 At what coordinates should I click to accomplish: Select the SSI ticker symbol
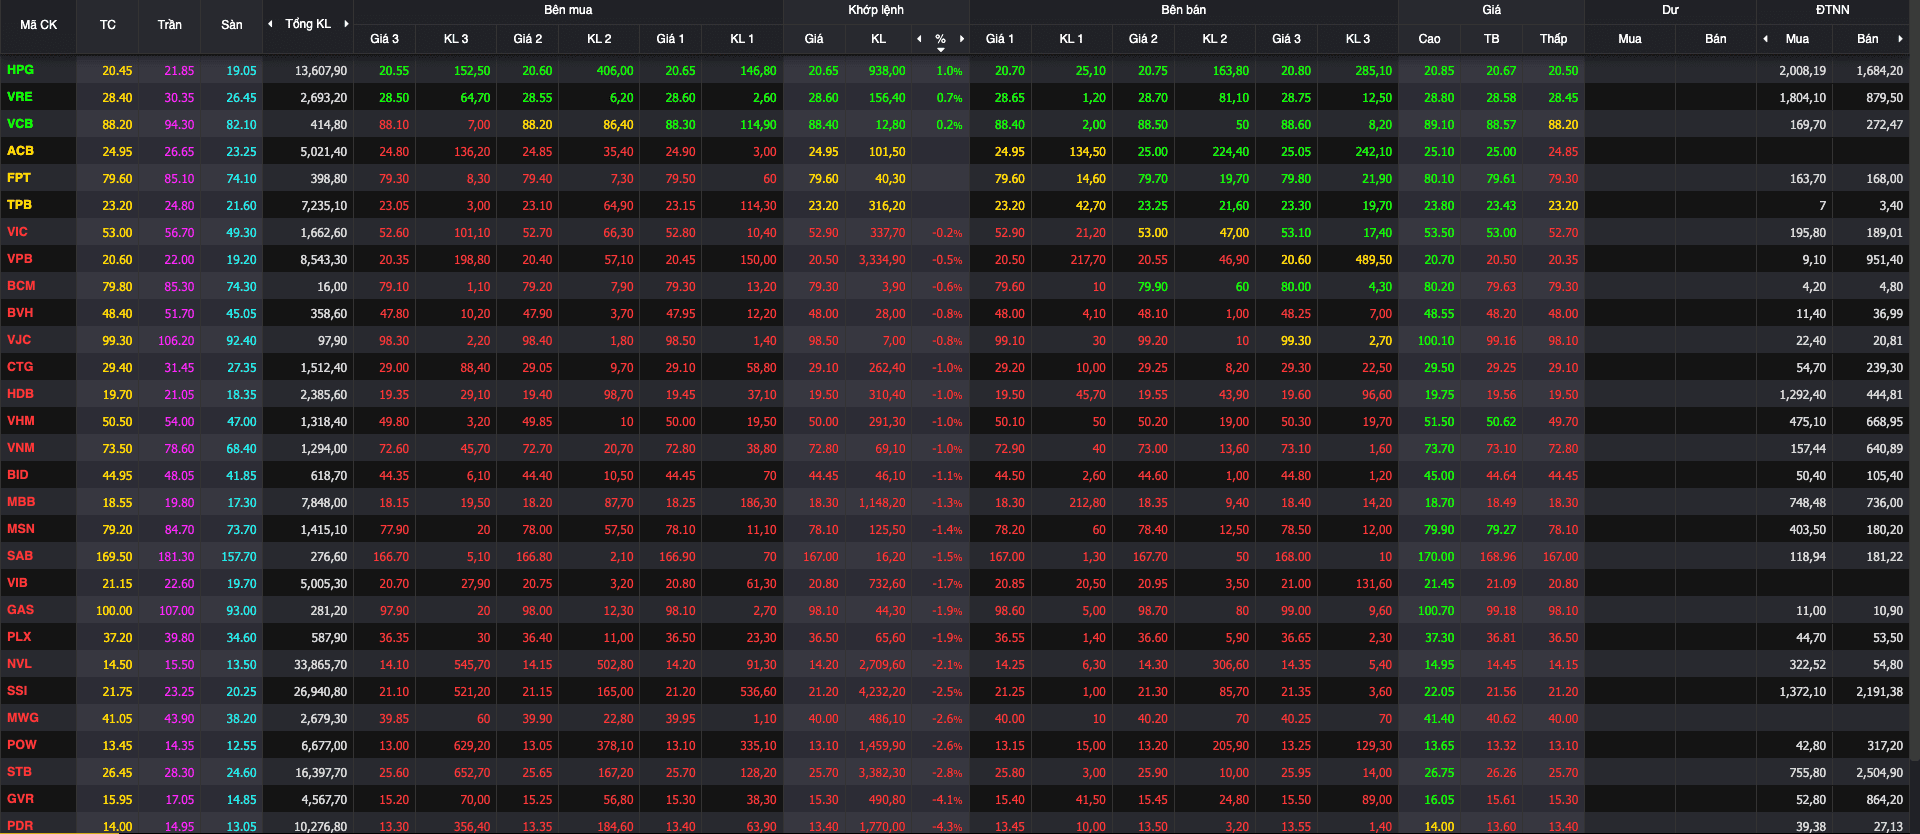(x=17, y=691)
